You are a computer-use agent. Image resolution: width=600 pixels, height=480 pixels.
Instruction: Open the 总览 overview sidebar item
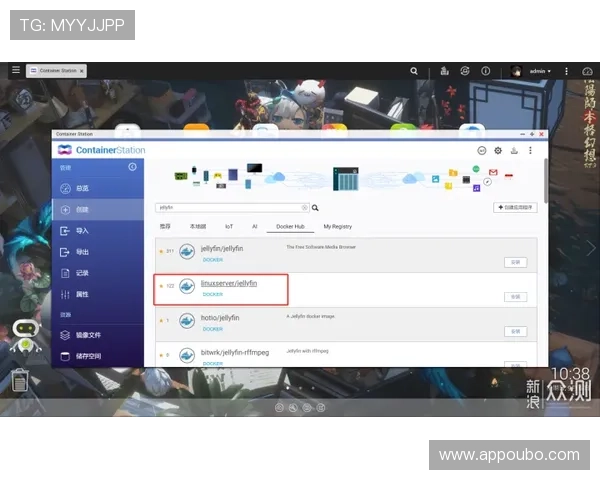coord(83,188)
